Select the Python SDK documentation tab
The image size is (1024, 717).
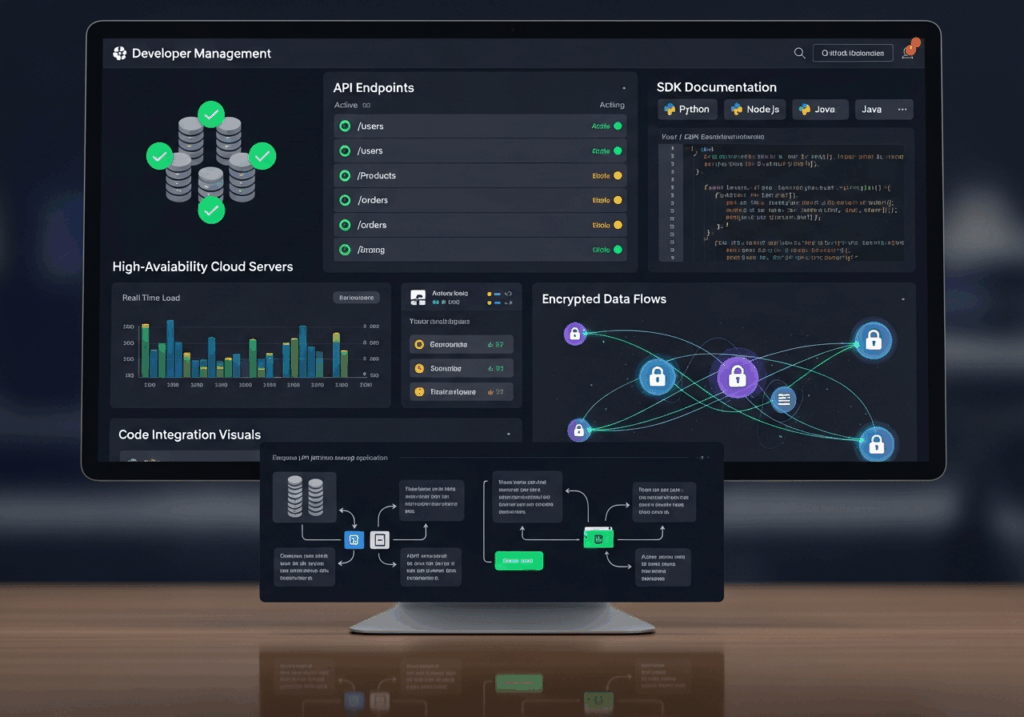point(687,109)
